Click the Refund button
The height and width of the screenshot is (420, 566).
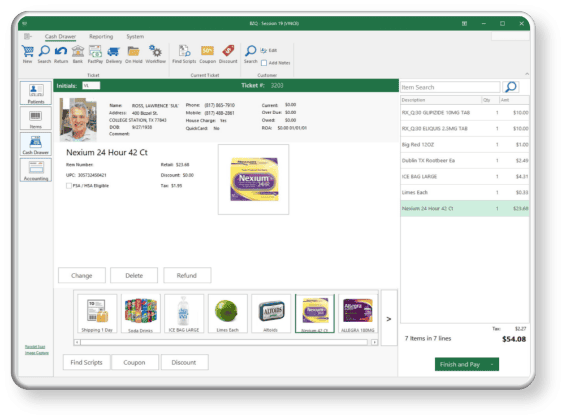click(x=187, y=275)
